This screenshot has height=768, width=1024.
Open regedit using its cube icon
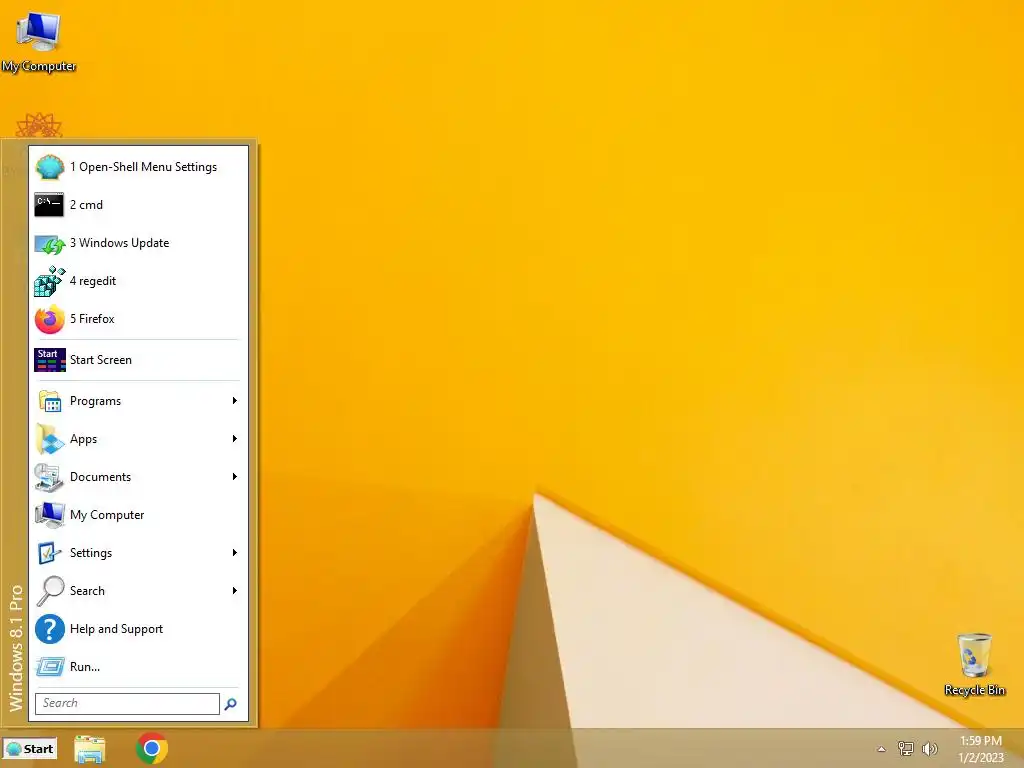click(x=50, y=281)
